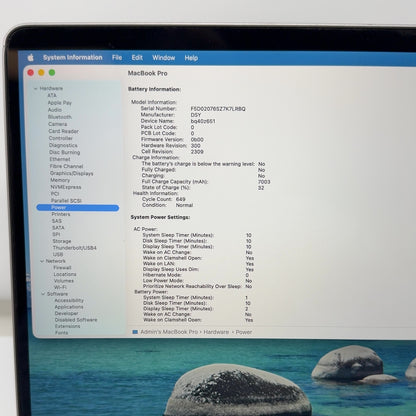416x416 pixels.
Task: Select Fibre Channel in the sidebar
Action: [x=66, y=166]
